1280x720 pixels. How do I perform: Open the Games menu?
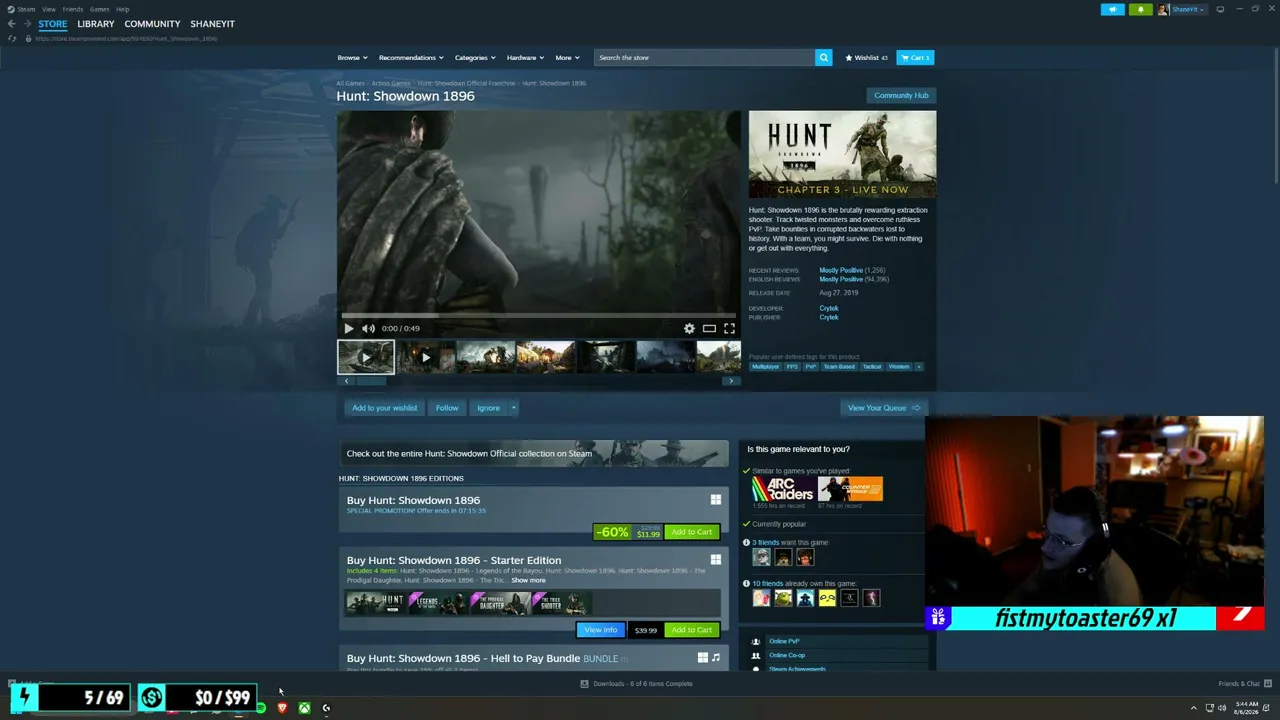click(100, 9)
